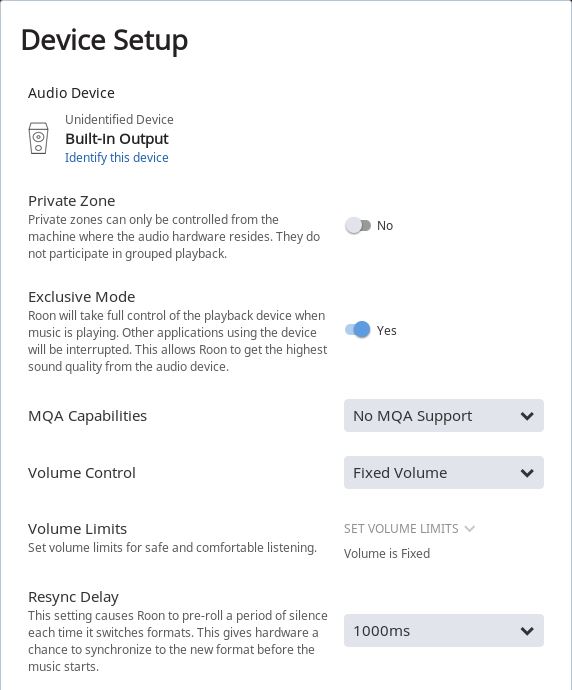
Task: Click the speaker audio device icon
Action: coord(38,138)
